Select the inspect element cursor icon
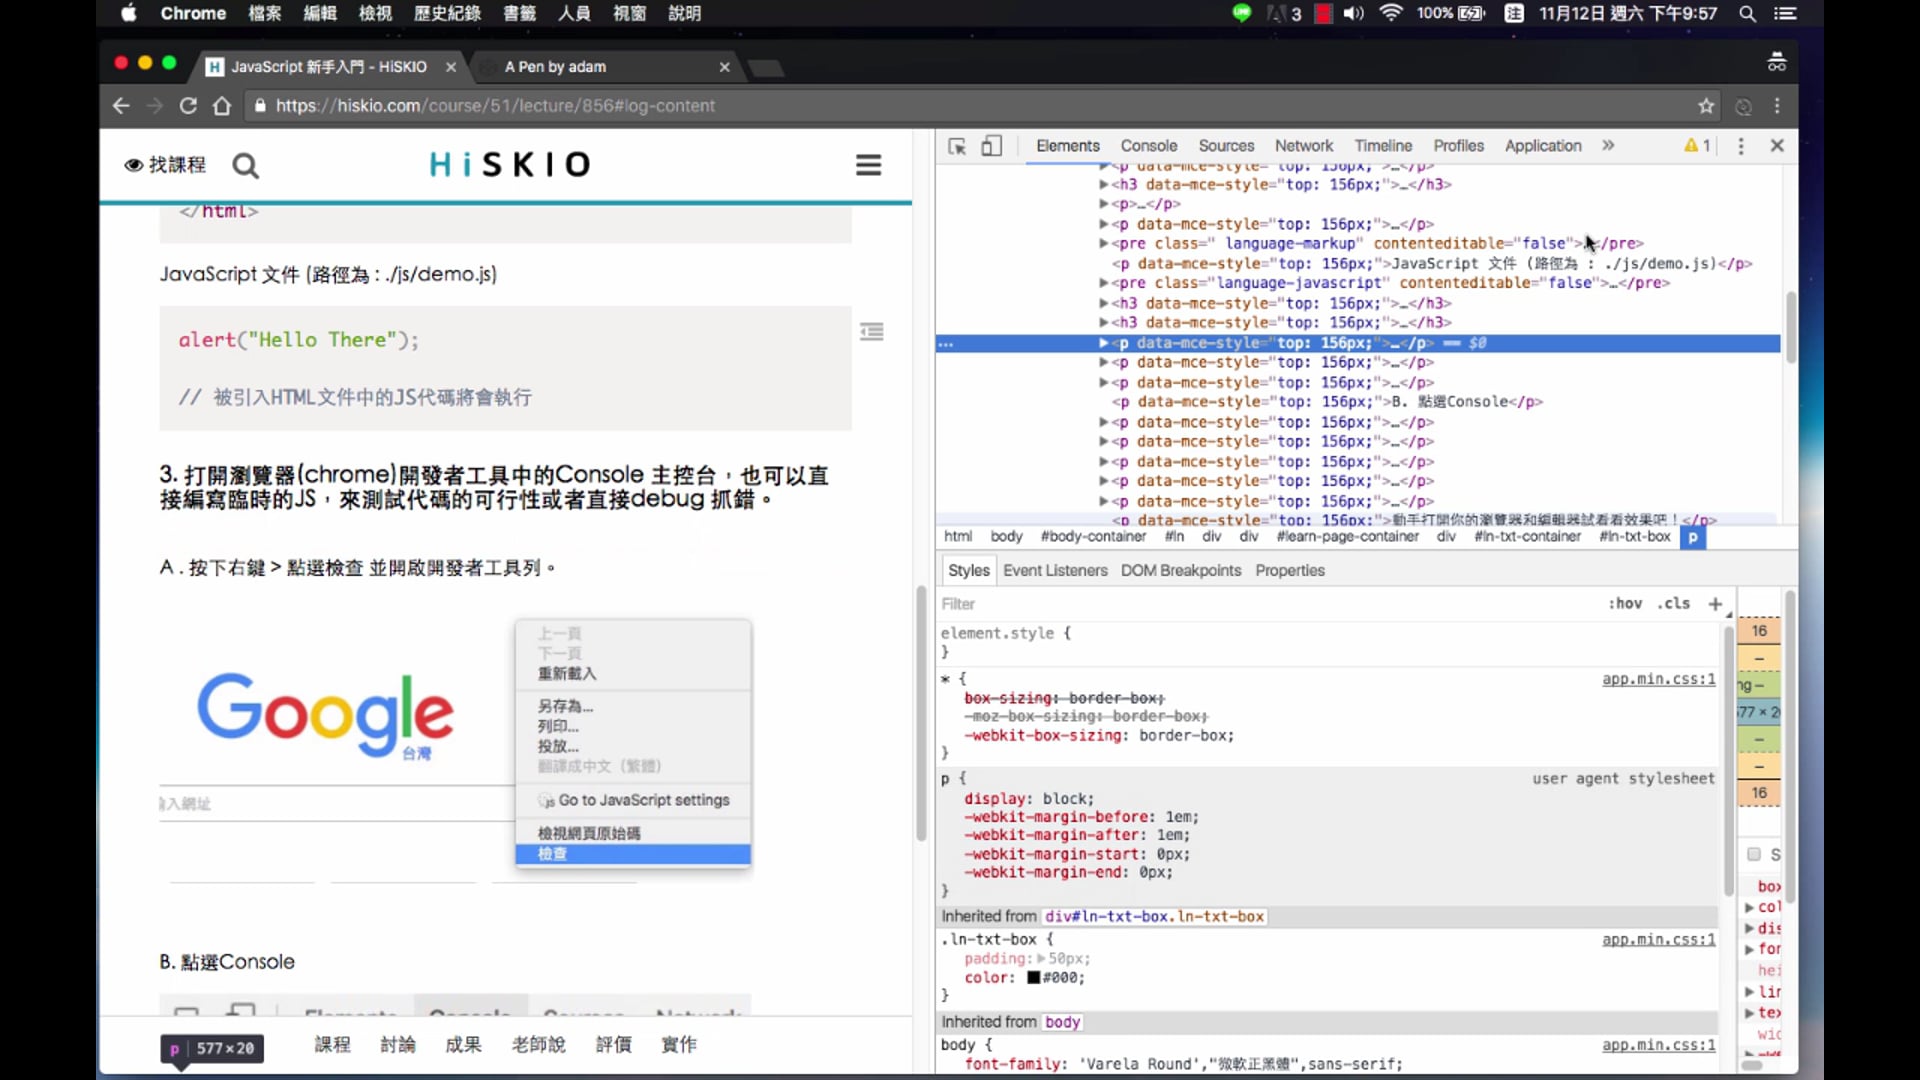Image resolution: width=1920 pixels, height=1080 pixels. point(957,145)
